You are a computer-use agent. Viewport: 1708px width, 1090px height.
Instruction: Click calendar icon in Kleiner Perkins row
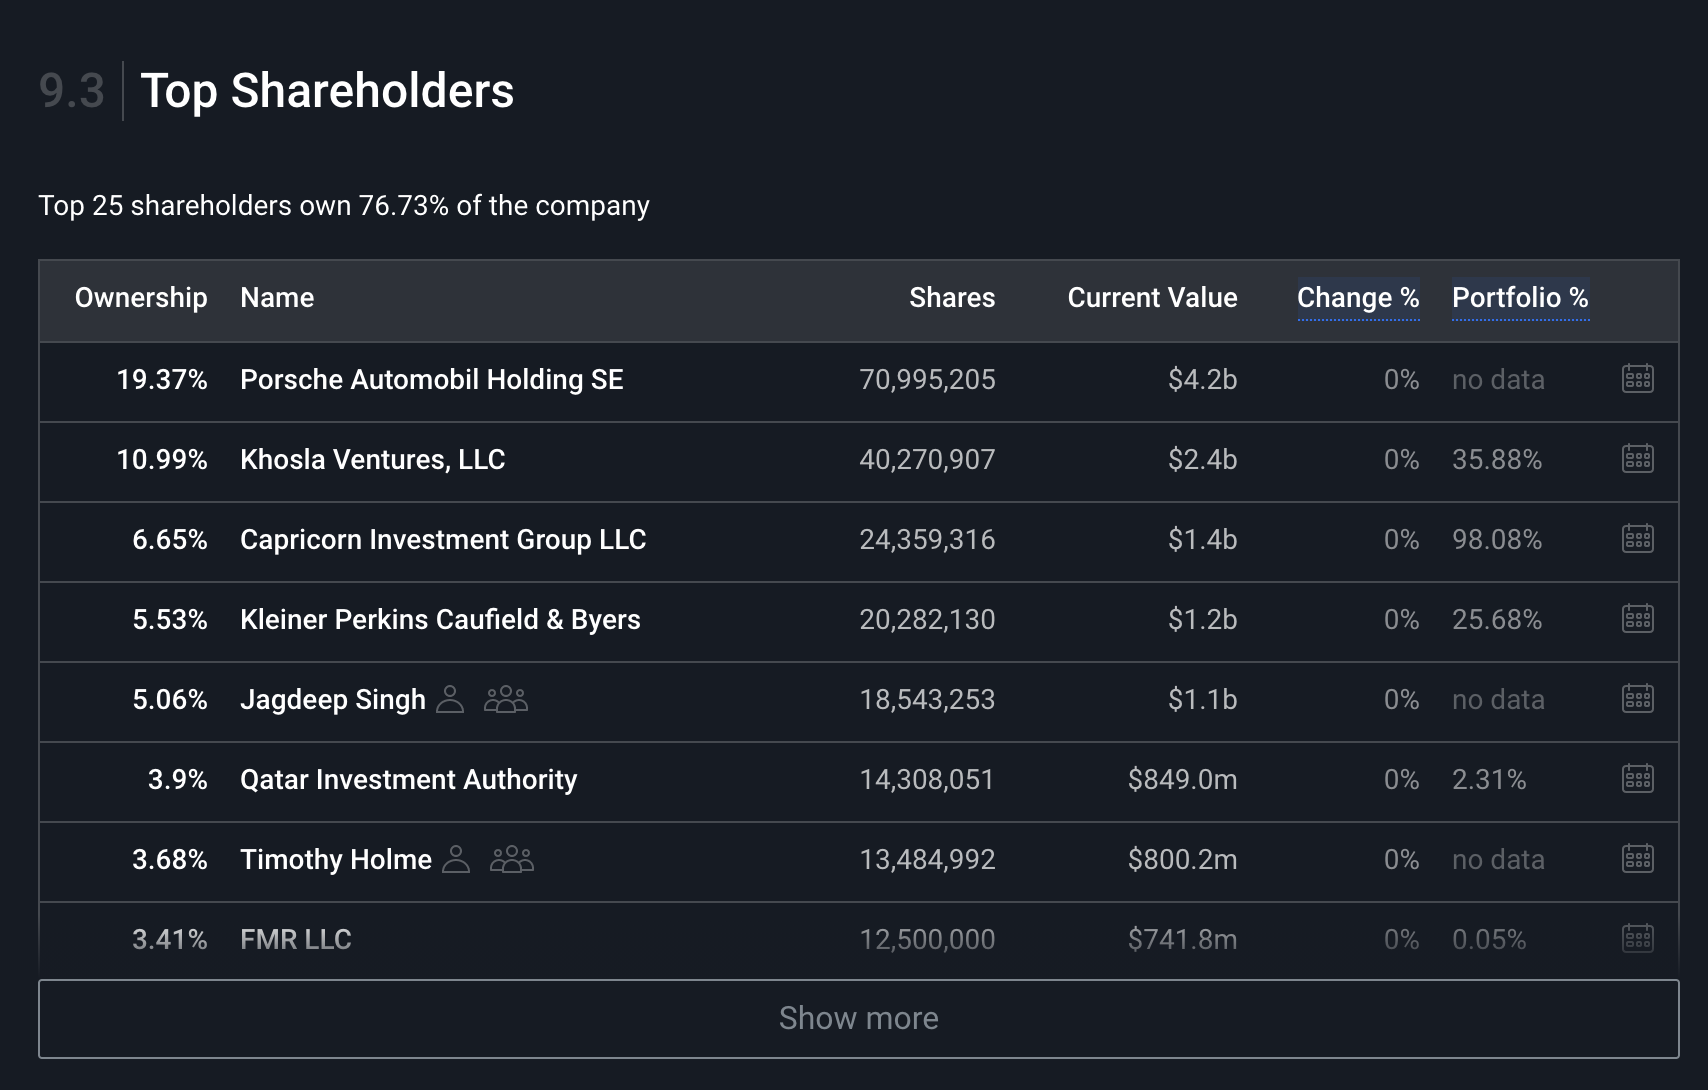click(x=1637, y=619)
